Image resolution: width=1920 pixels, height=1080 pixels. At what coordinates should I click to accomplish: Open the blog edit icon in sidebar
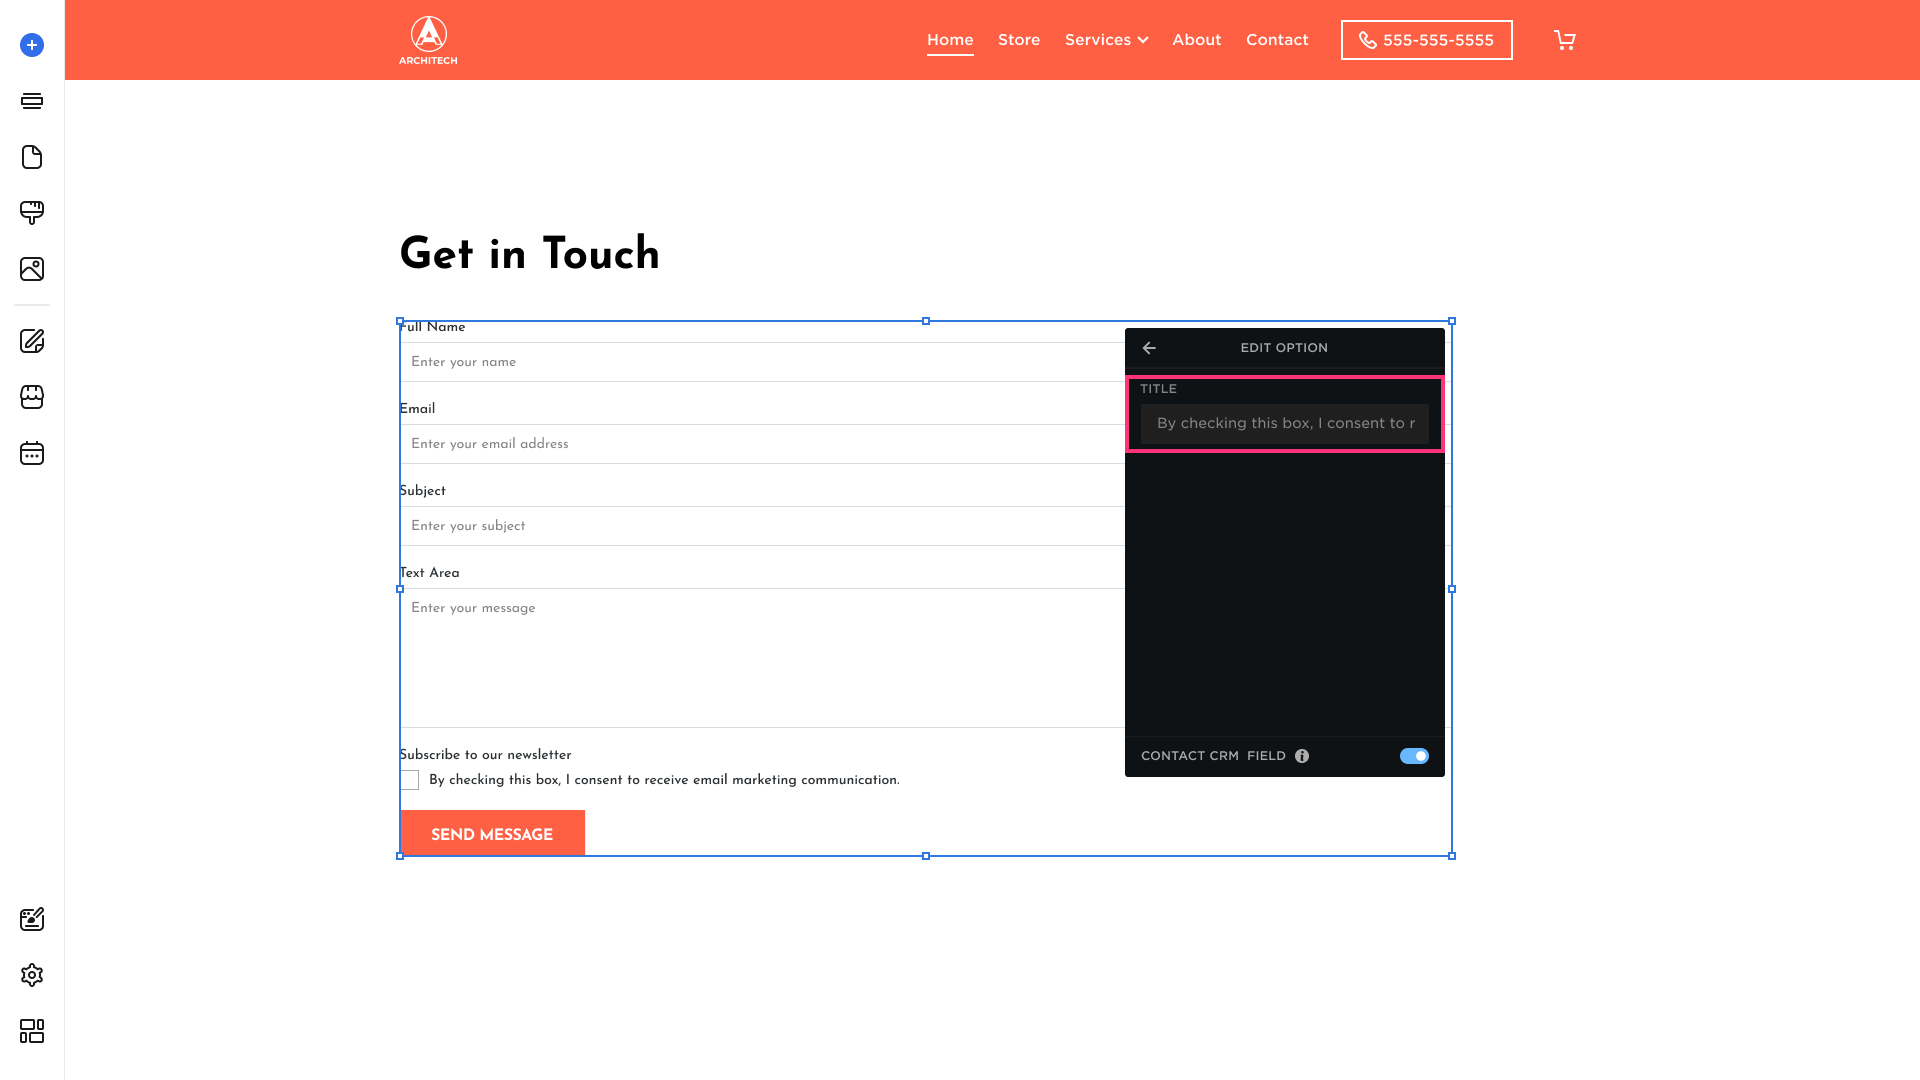click(x=32, y=341)
